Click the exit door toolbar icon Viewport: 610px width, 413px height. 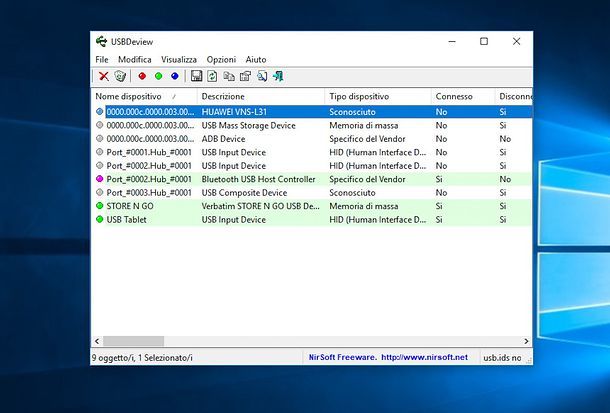coord(278,76)
